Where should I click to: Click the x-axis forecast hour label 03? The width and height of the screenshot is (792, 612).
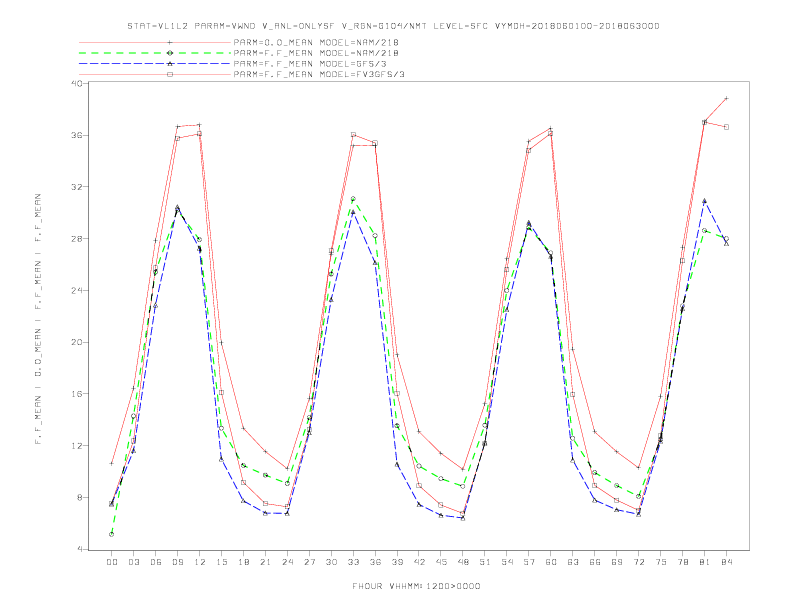133,562
